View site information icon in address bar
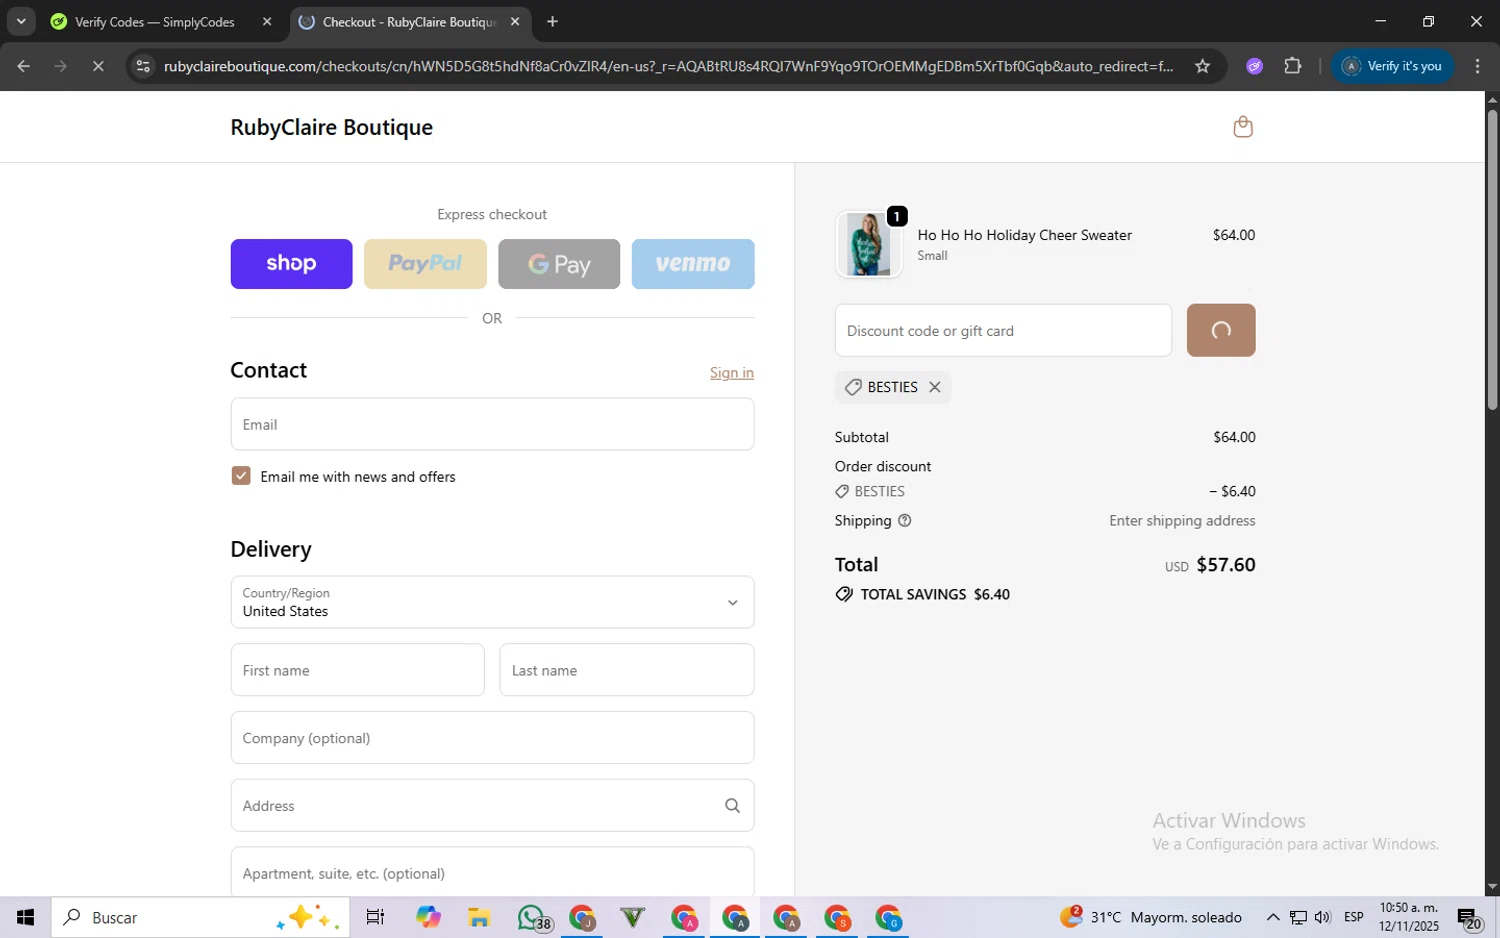 tap(143, 66)
